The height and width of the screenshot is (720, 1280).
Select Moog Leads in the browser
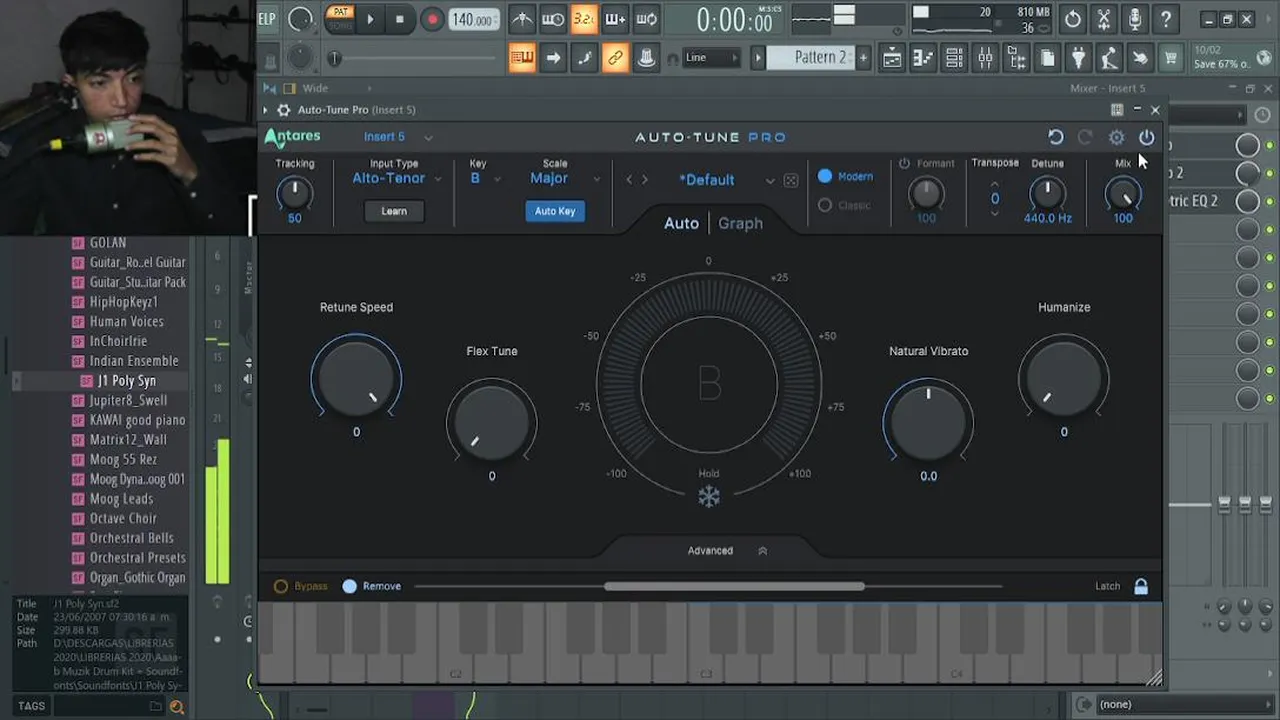pyautogui.click(x=121, y=499)
